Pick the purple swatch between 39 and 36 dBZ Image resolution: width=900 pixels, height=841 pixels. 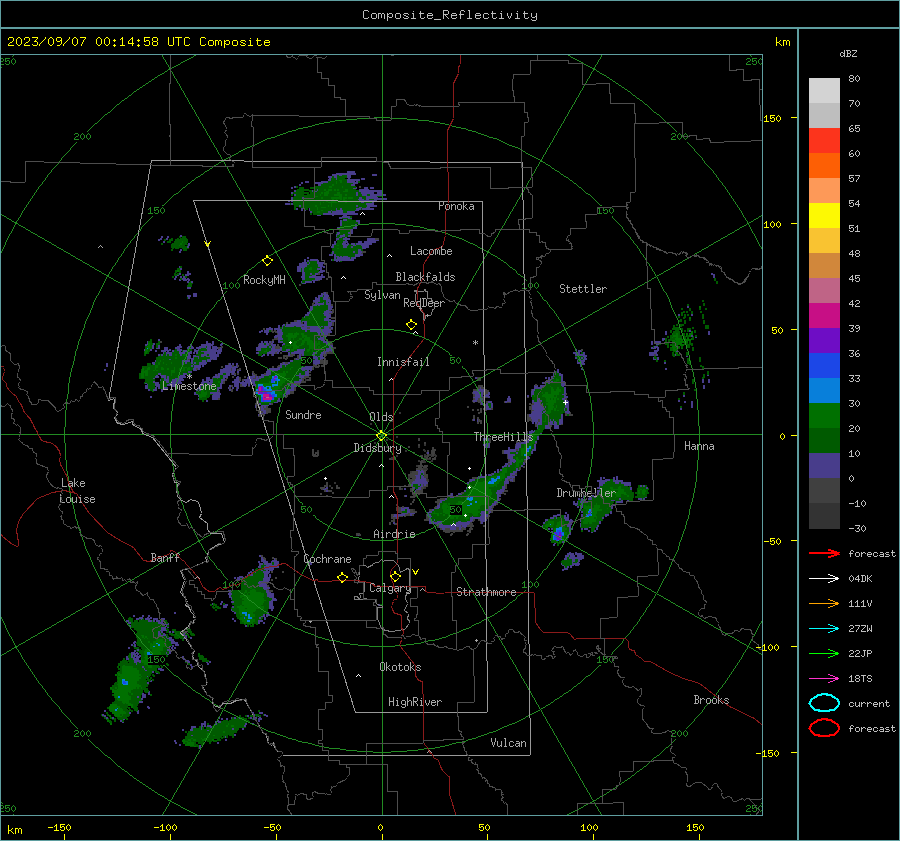coord(824,341)
